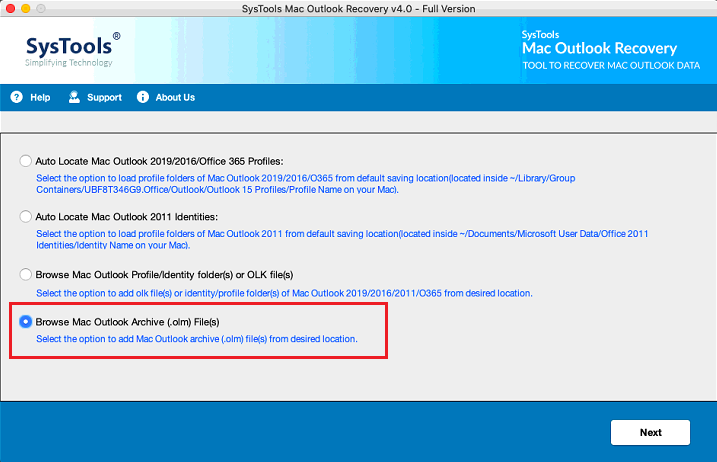Click 'Browse Mac Outlook Archive (.olm) File(s)' label
Viewport: 717px width, 462px height.
pos(128,322)
